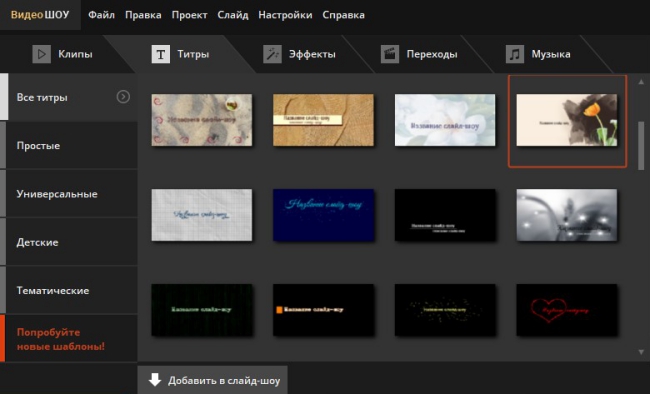Select the Простые category
The image size is (650, 394).
tap(69, 146)
